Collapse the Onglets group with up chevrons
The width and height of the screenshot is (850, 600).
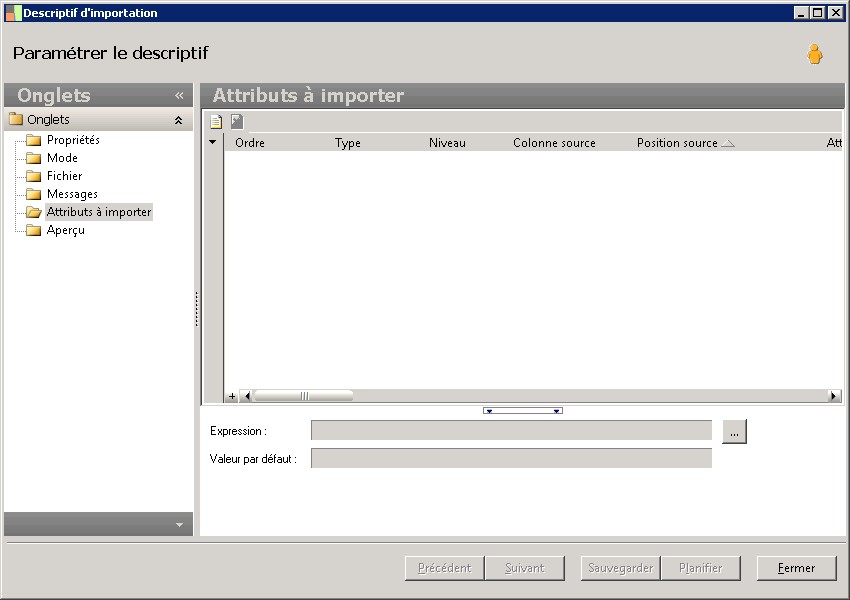(178, 120)
